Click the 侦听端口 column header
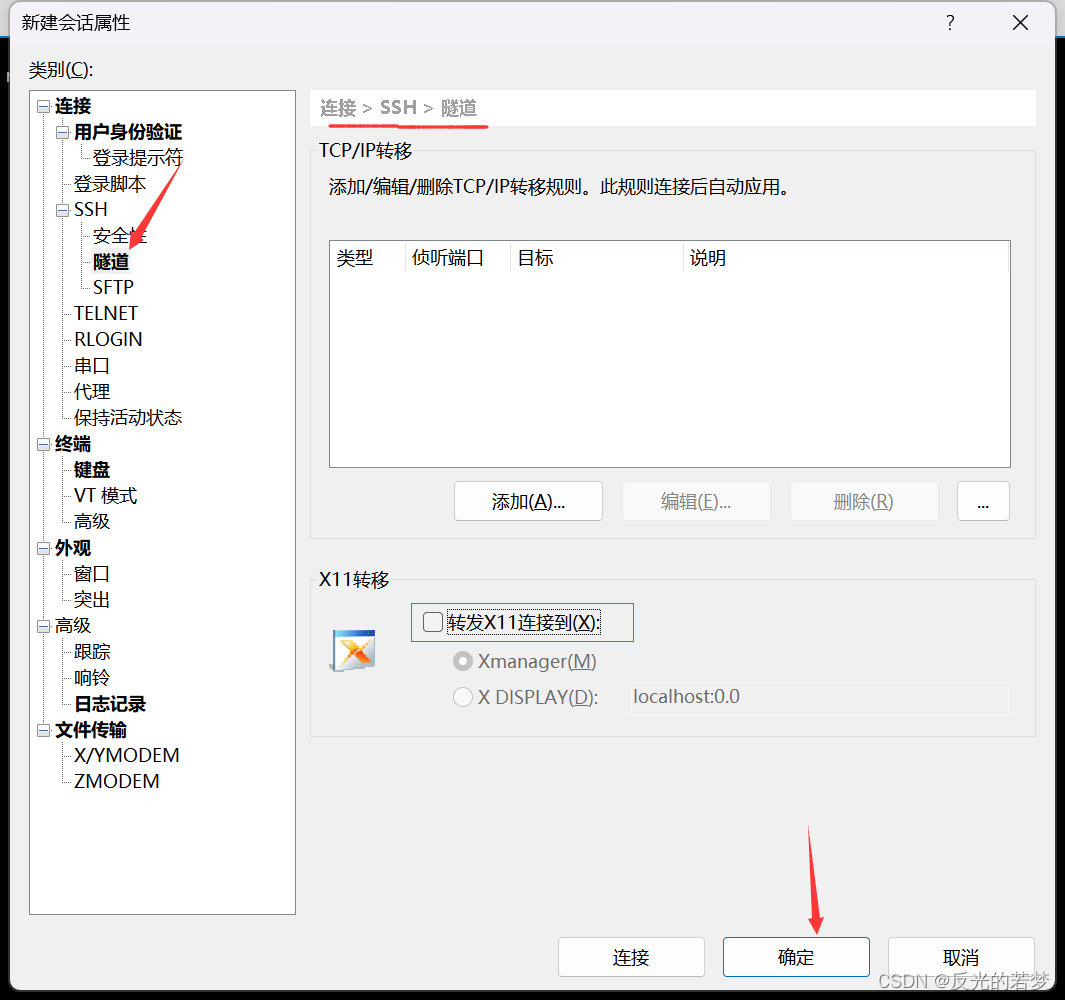Screen dimensions: 1065x1000 tap(450, 257)
